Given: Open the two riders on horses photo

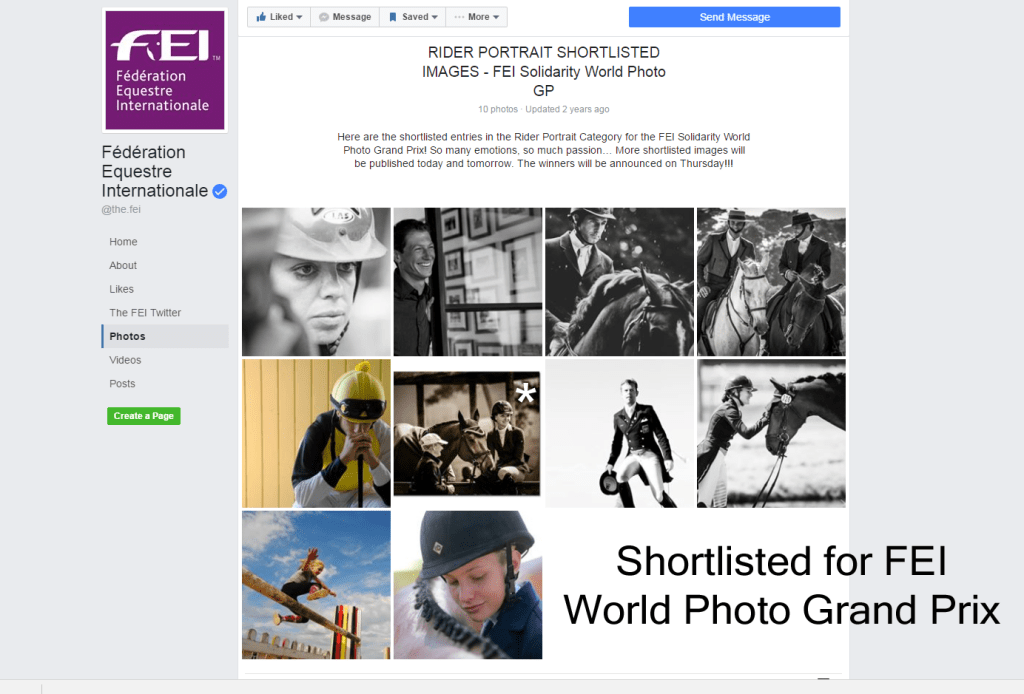Looking at the screenshot, I should [x=770, y=282].
